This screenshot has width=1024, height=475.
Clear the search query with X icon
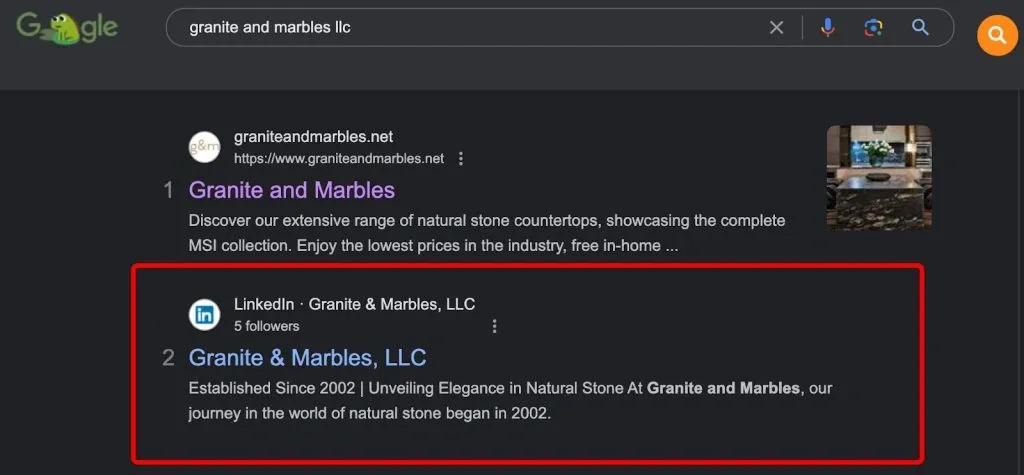(776, 27)
